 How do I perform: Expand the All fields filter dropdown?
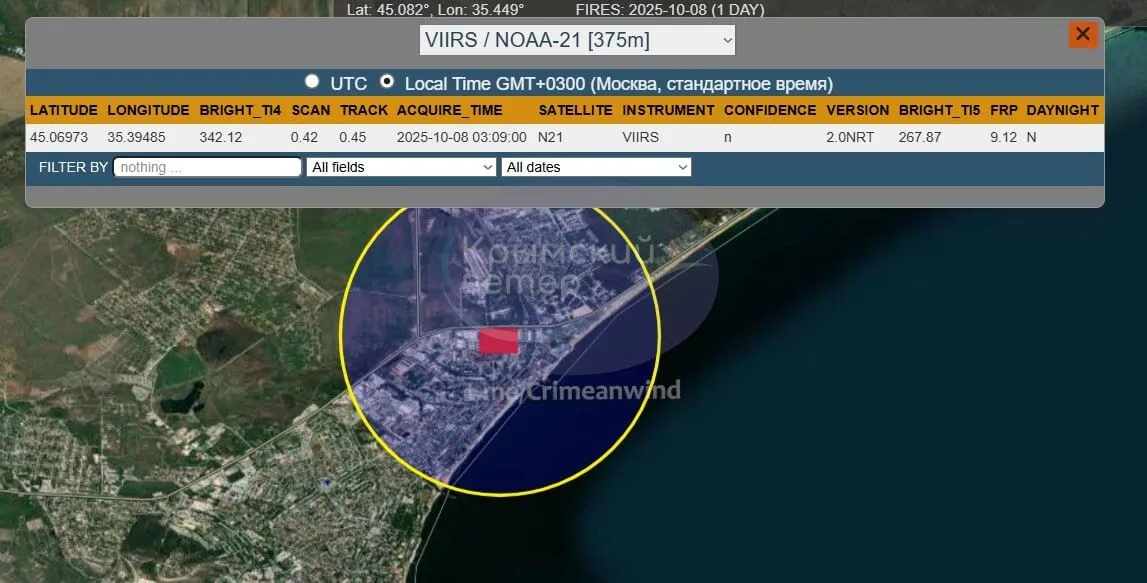coord(401,167)
